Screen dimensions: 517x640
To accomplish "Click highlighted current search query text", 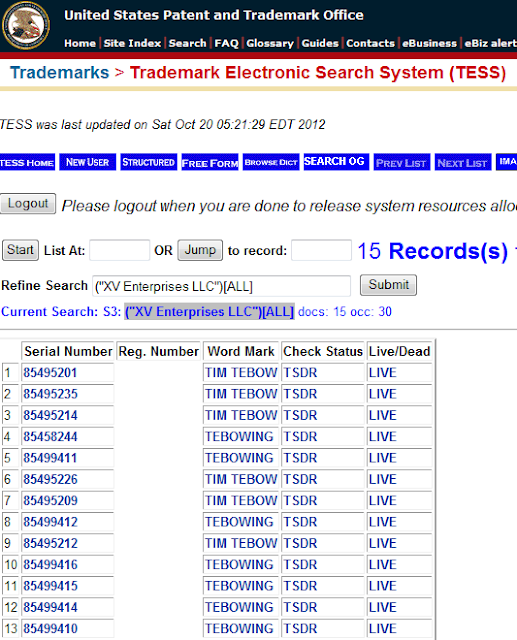I will point(209,311).
